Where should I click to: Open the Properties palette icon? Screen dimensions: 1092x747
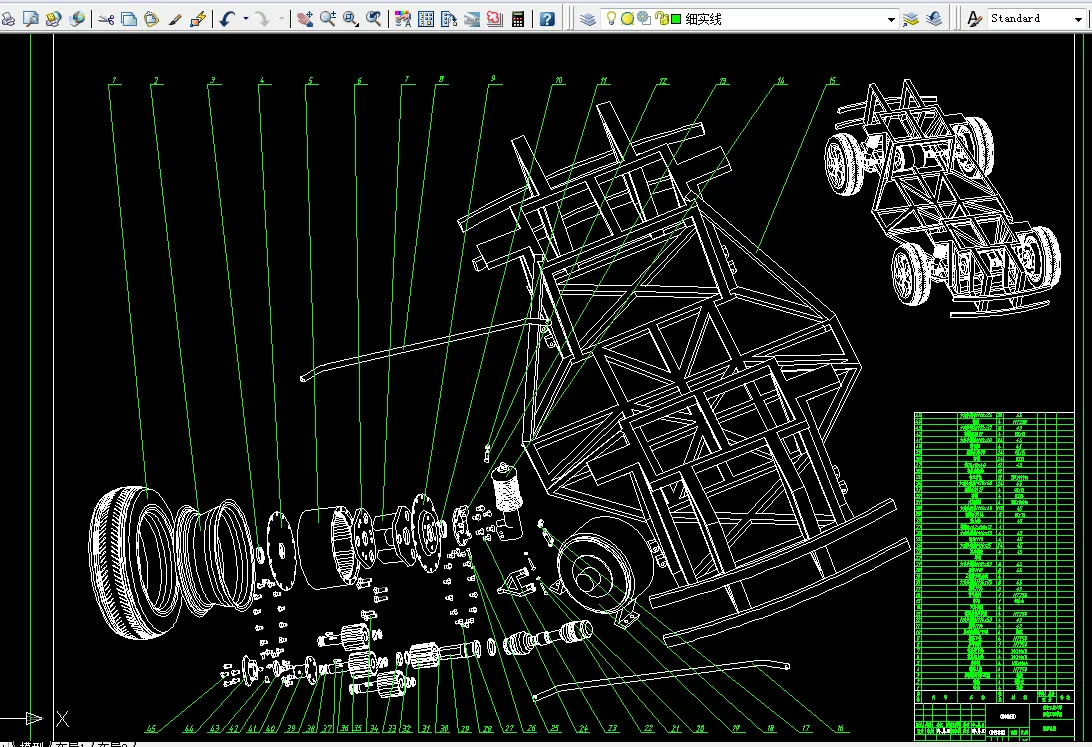403,19
